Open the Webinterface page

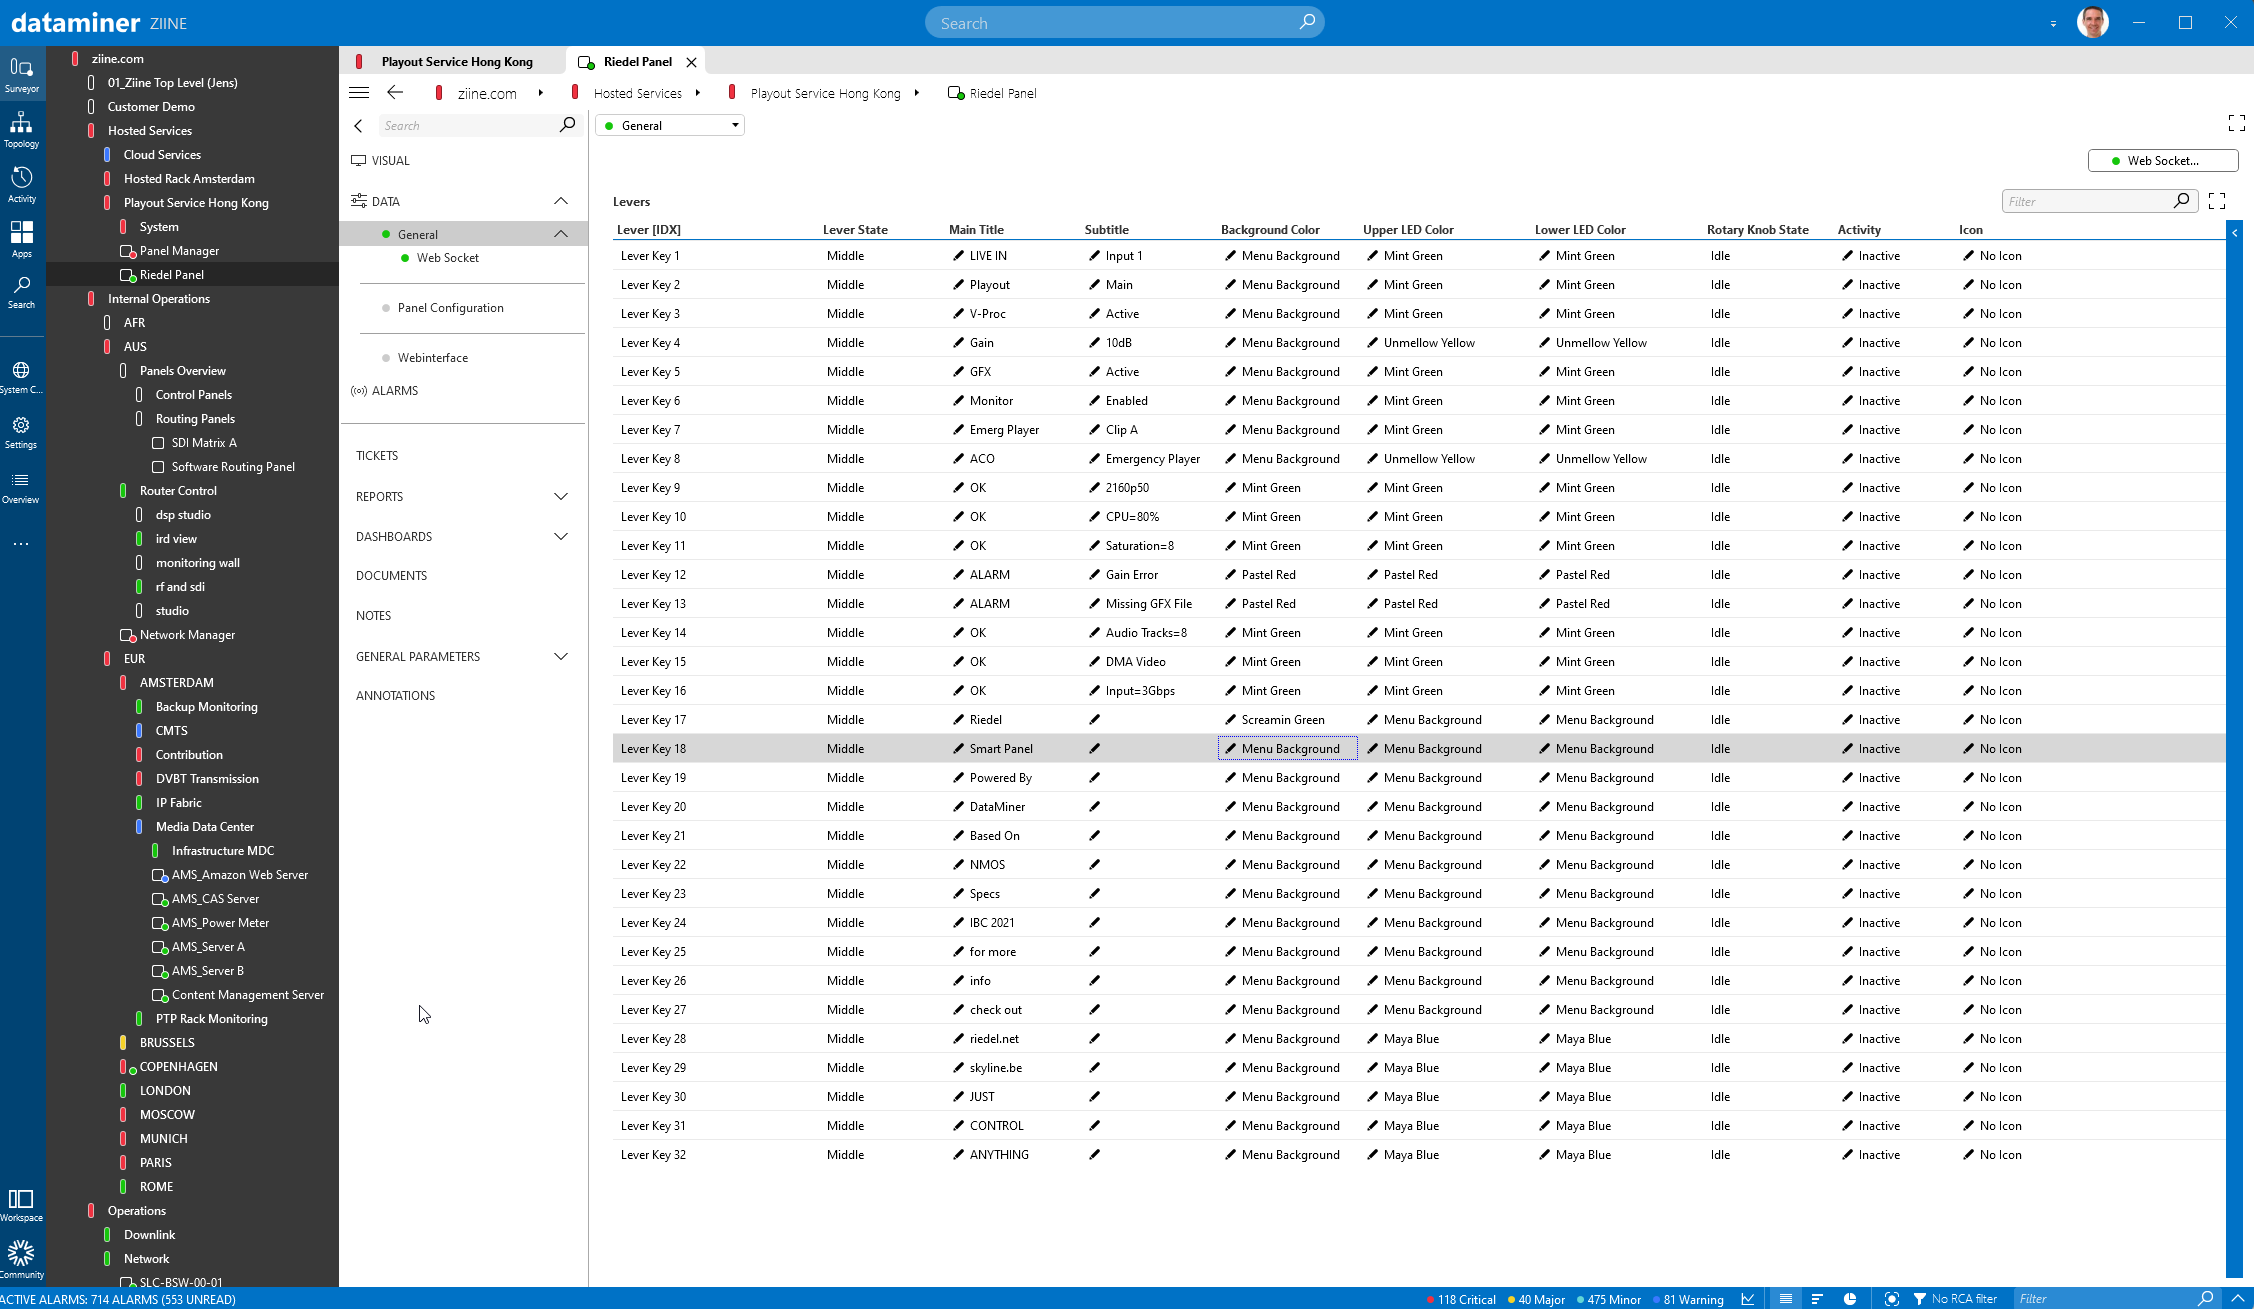pyautogui.click(x=432, y=358)
